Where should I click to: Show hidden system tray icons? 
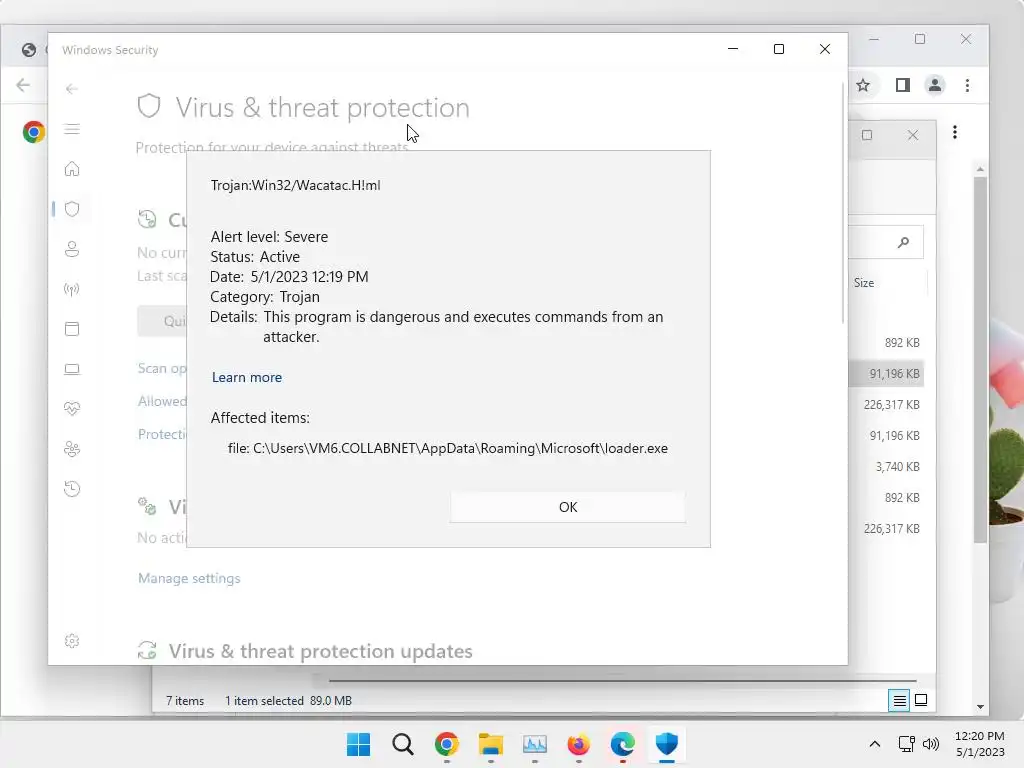tap(875, 744)
